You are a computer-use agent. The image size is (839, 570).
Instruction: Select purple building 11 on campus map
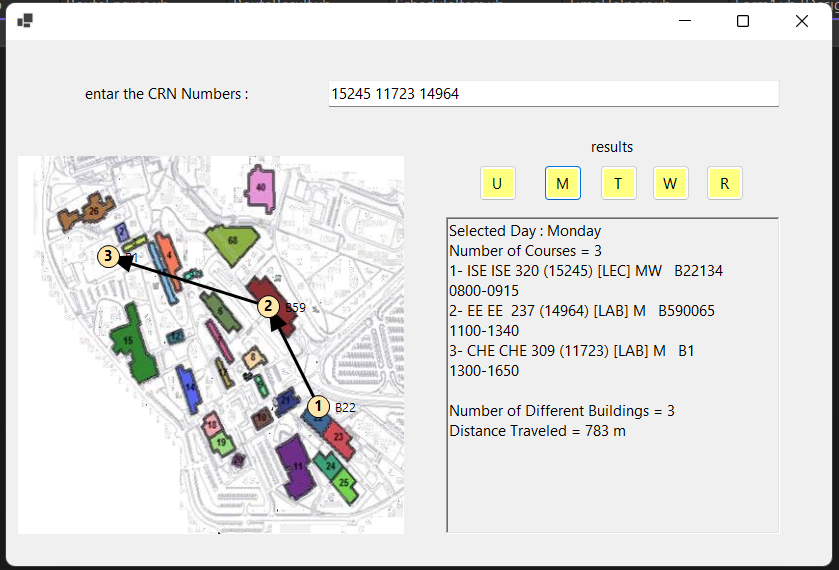(x=296, y=467)
